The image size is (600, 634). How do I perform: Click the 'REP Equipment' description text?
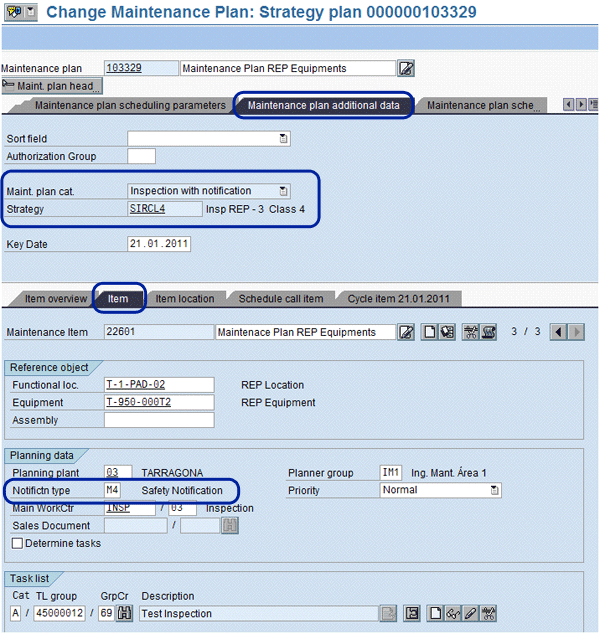tap(278, 403)
